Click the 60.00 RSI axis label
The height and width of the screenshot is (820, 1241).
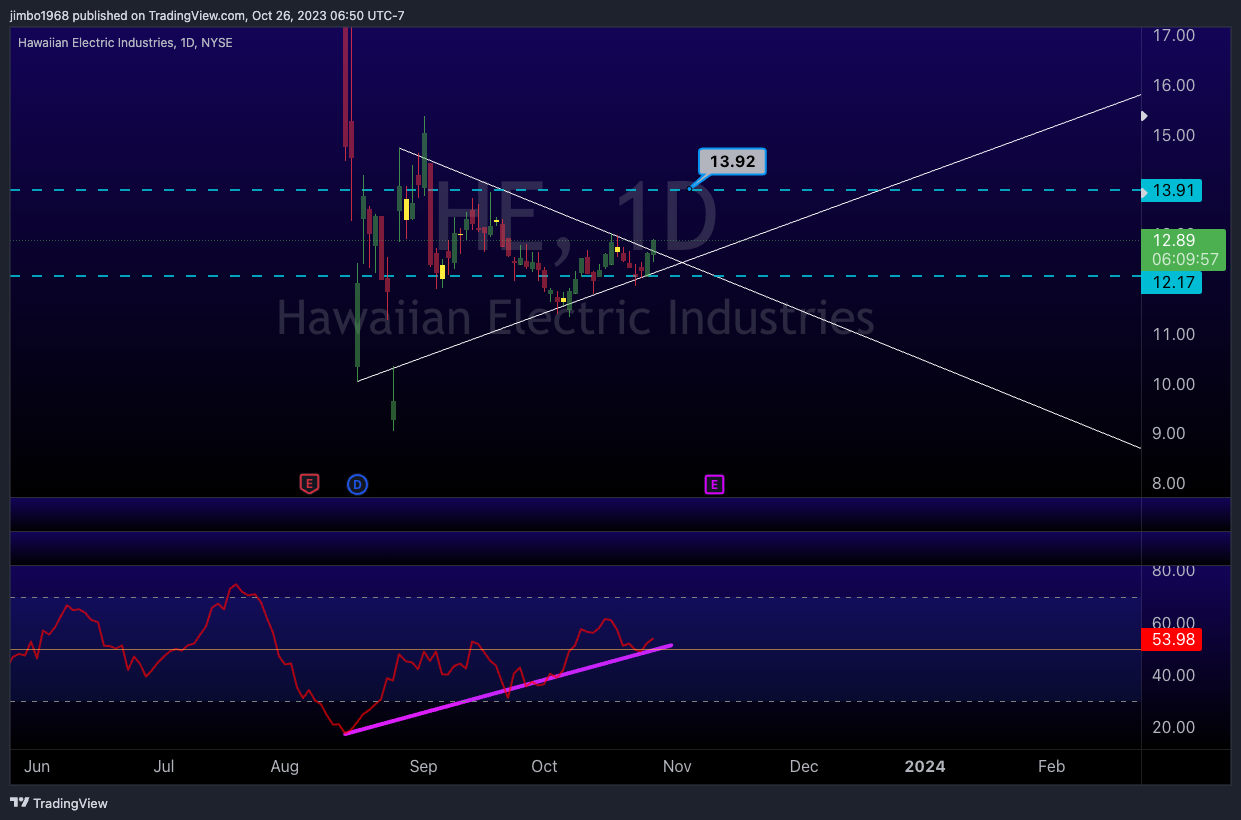tap(1174, 623)
